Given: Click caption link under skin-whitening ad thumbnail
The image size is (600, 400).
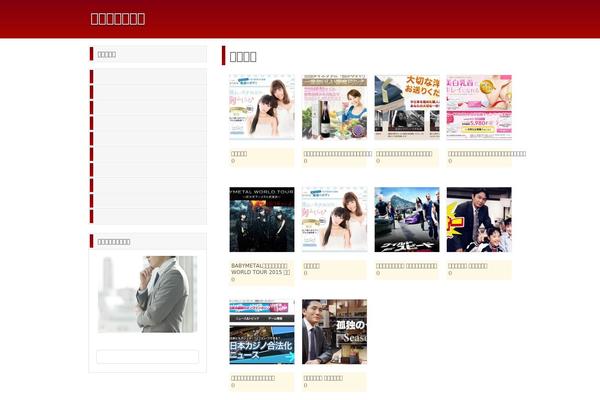Looking at the screenshot, I should pyautogui.click(x=487, y=153).
